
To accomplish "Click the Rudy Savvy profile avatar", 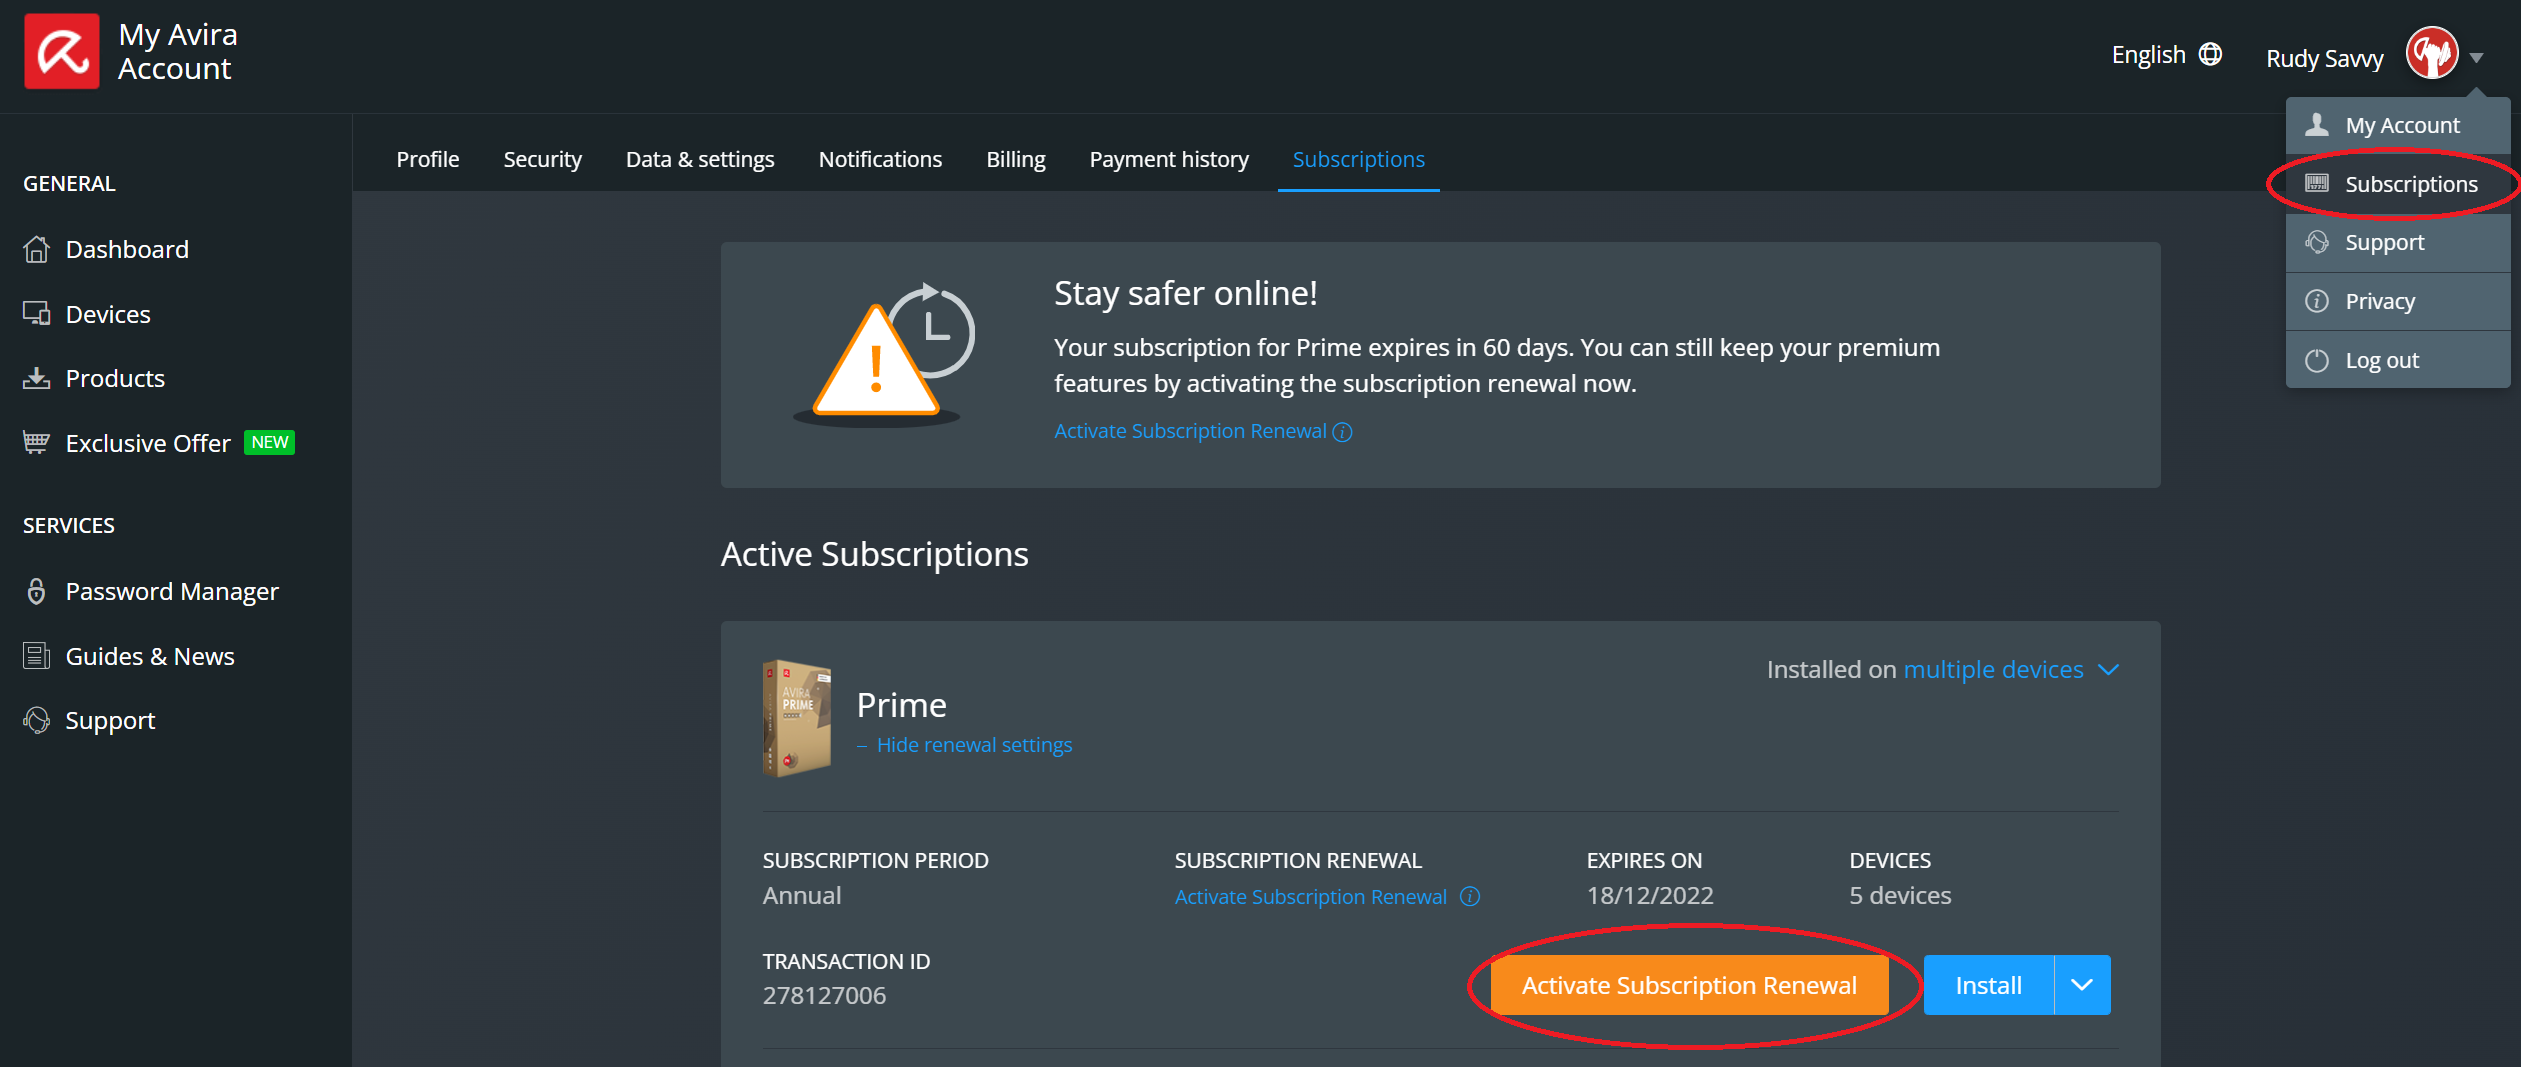I will click(2431, 54).
